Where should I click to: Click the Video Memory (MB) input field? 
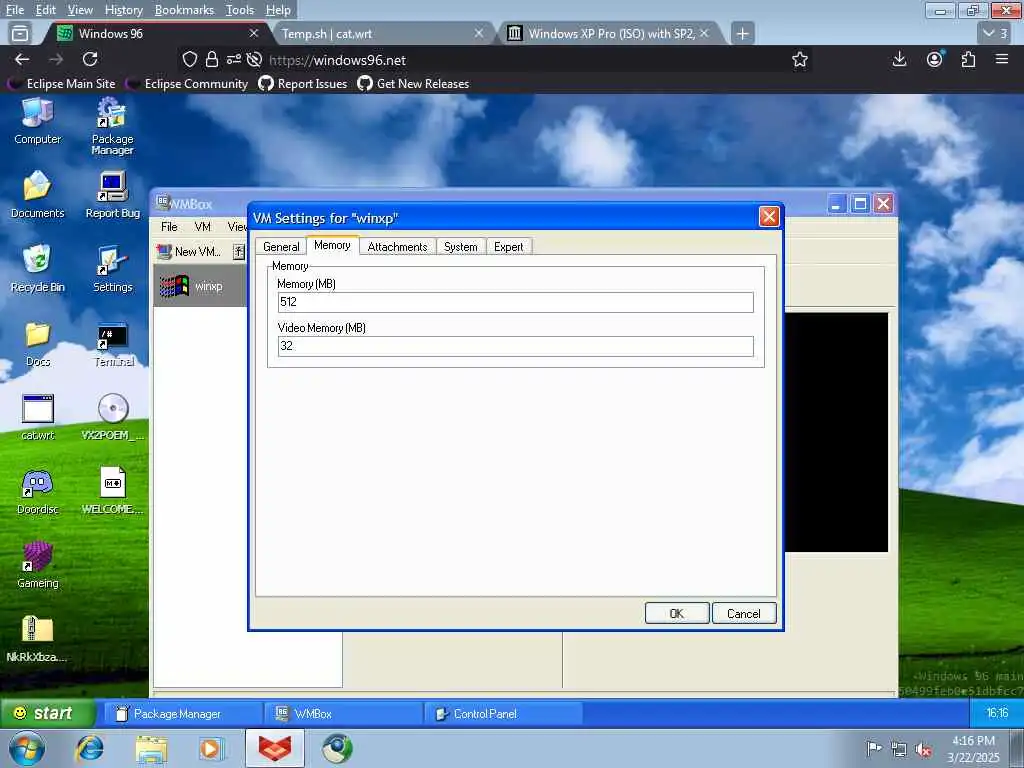coord(515,346)
